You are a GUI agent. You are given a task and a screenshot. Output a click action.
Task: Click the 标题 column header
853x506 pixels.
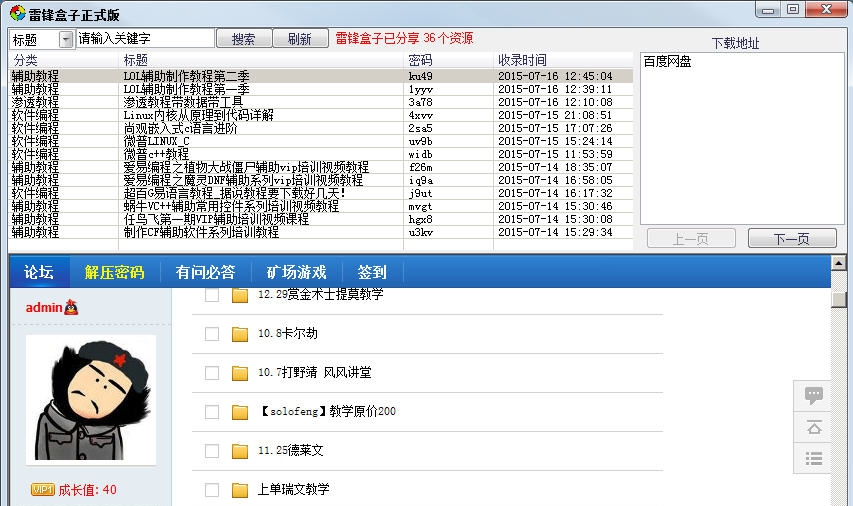[x=261, y=60]
